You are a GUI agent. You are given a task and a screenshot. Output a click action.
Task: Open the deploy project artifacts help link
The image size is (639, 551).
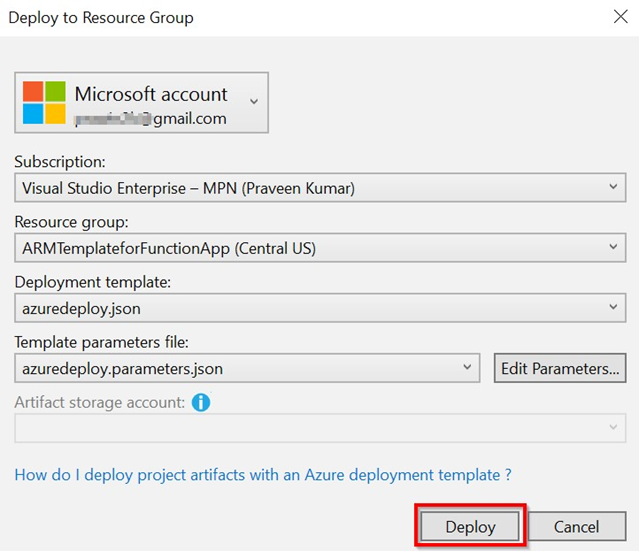[x=263, y=475]
